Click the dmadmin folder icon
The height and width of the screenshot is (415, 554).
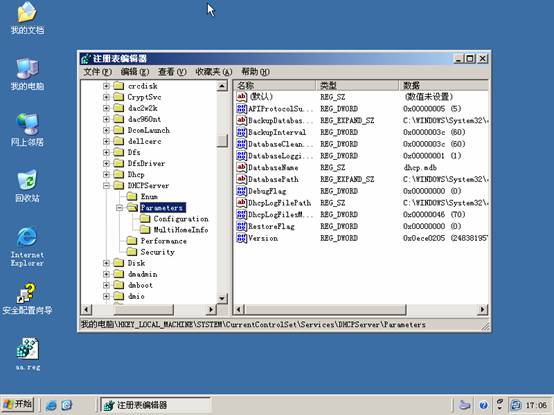pyautogui.click(x=119, y=274)
